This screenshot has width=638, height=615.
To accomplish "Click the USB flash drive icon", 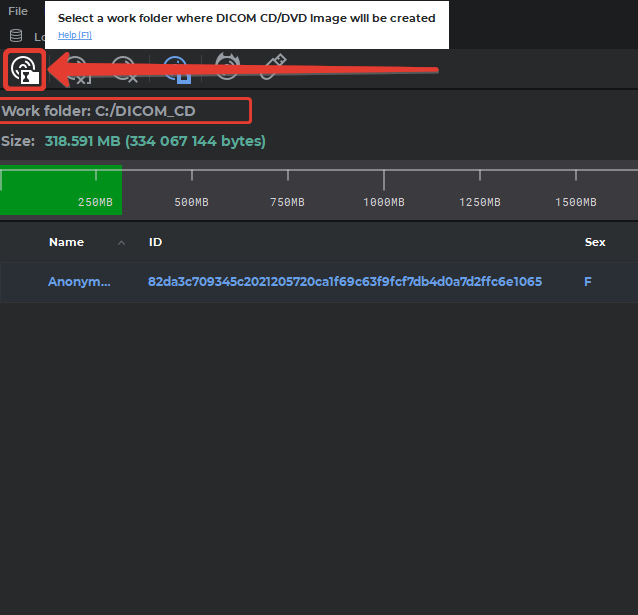I will pos(273,68).
